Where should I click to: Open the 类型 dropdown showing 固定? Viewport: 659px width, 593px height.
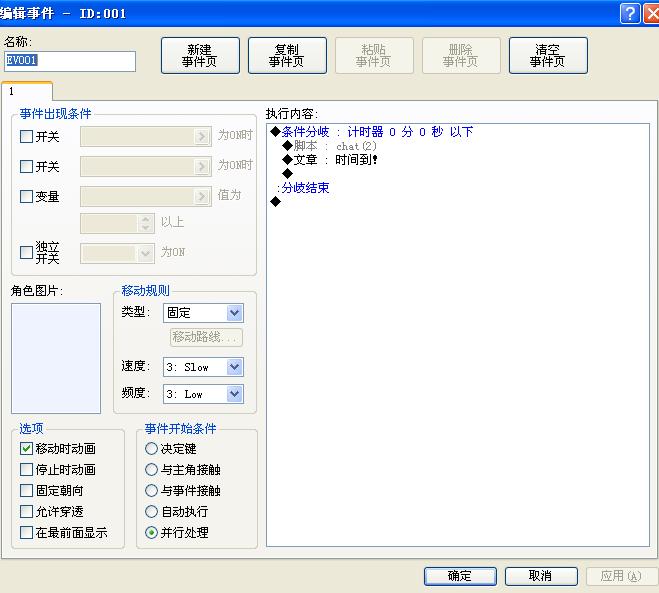point(203,313)
